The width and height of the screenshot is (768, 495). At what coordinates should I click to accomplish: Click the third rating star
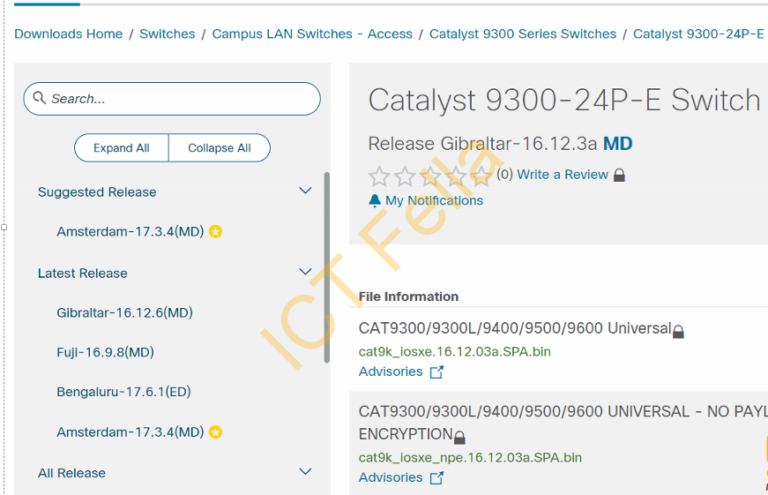pos(430,176)
